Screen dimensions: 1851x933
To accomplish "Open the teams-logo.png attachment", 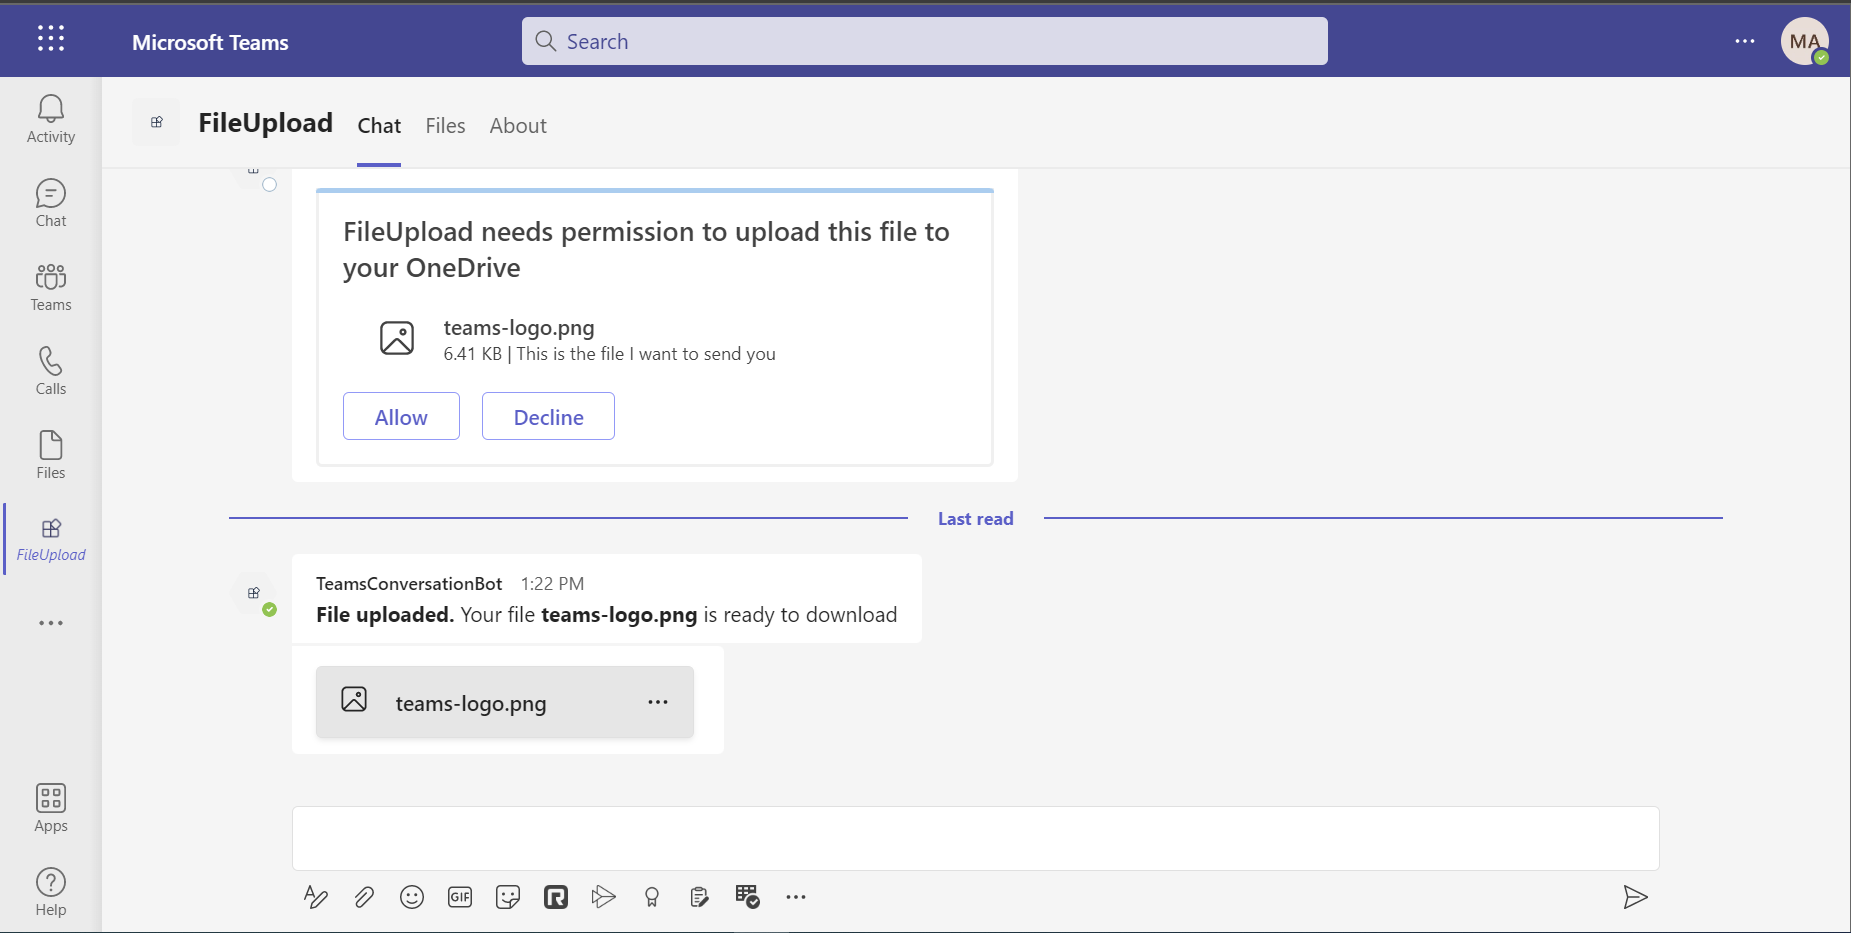I will pyautogui.click(x=504, y=702).
